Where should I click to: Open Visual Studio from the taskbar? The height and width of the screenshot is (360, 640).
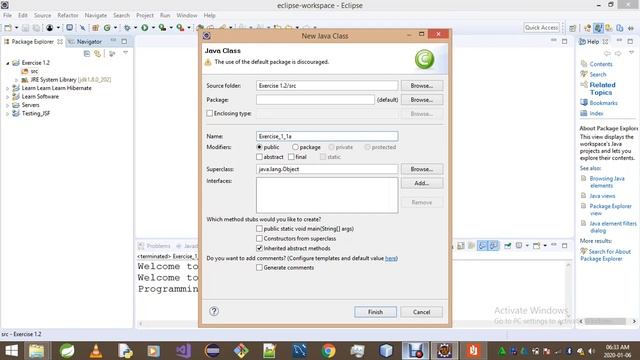183,351
